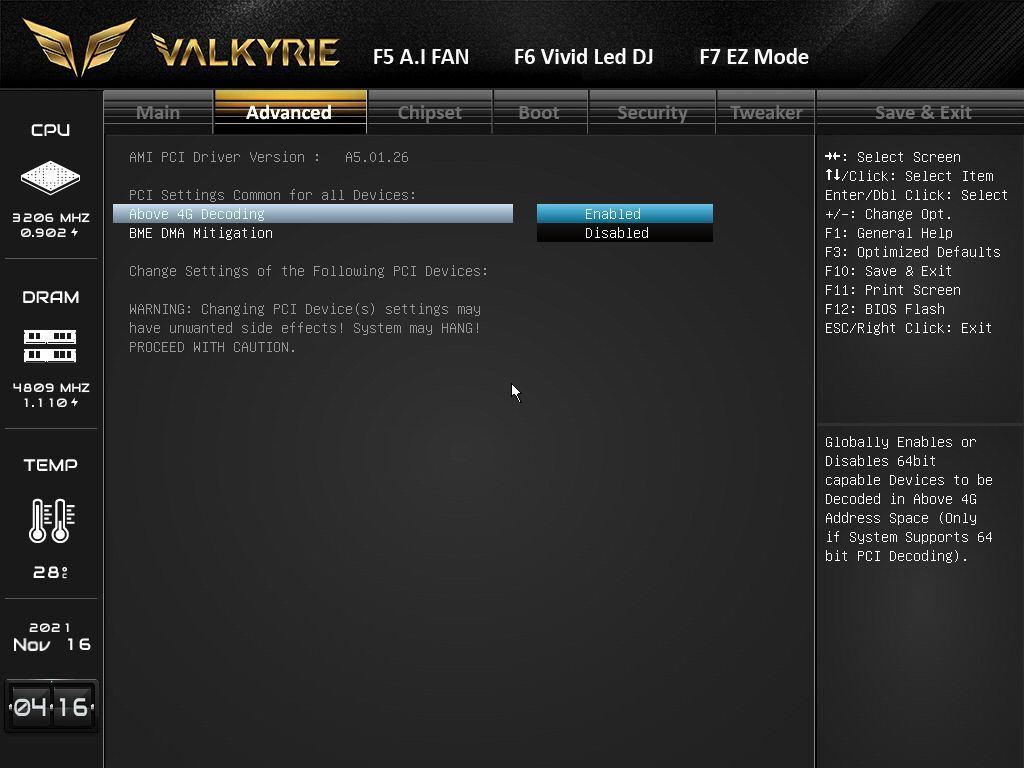Switch to the Tweaker tab
The height and width of the screenshot is (768, 1024).
pos(766,112)
